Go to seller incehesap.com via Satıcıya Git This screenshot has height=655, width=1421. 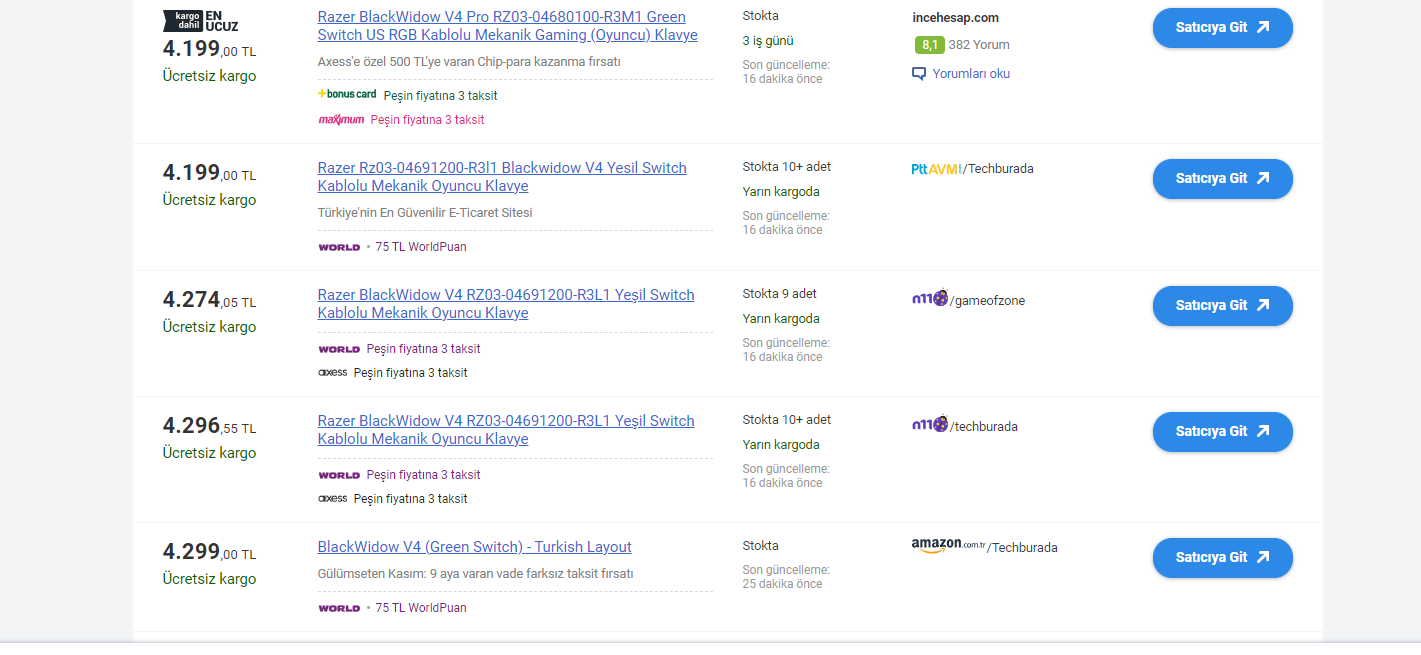(x=1222, y=27)
